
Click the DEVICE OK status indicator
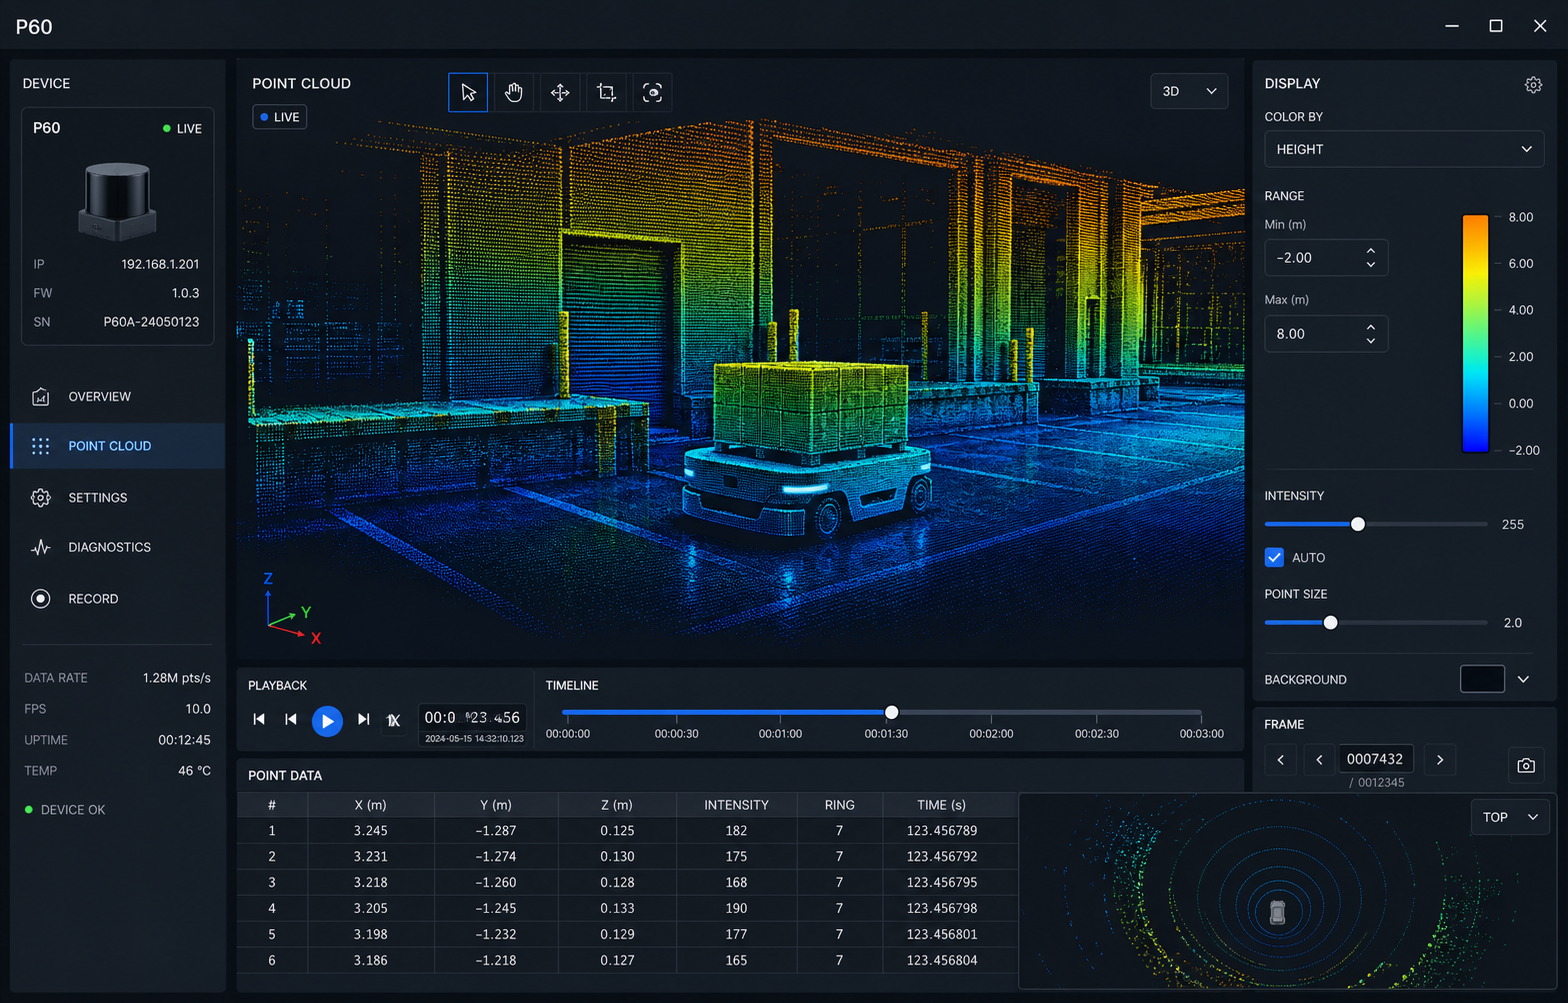point(65,810)
